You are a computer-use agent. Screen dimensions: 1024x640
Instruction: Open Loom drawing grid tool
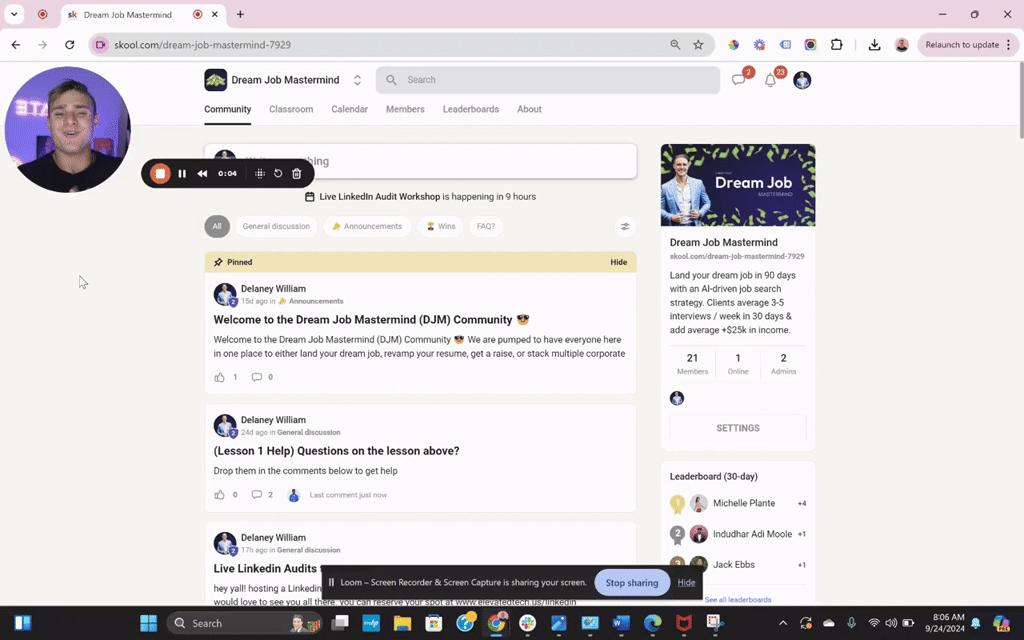(x=260, y=173)
